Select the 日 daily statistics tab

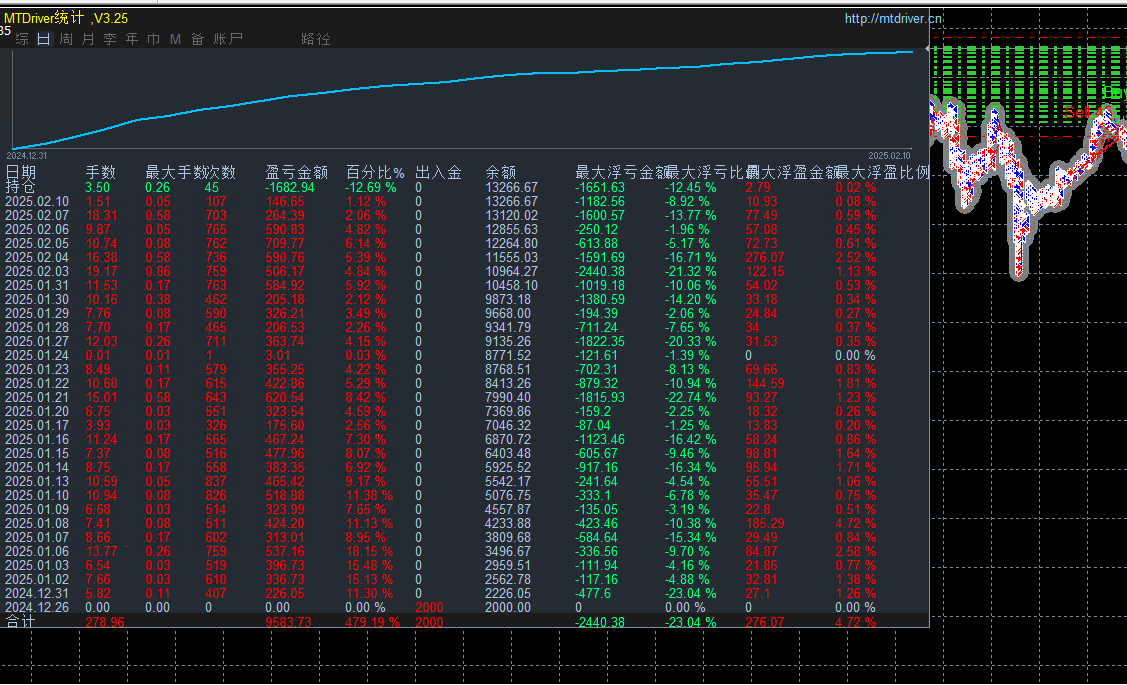[44, 39]
